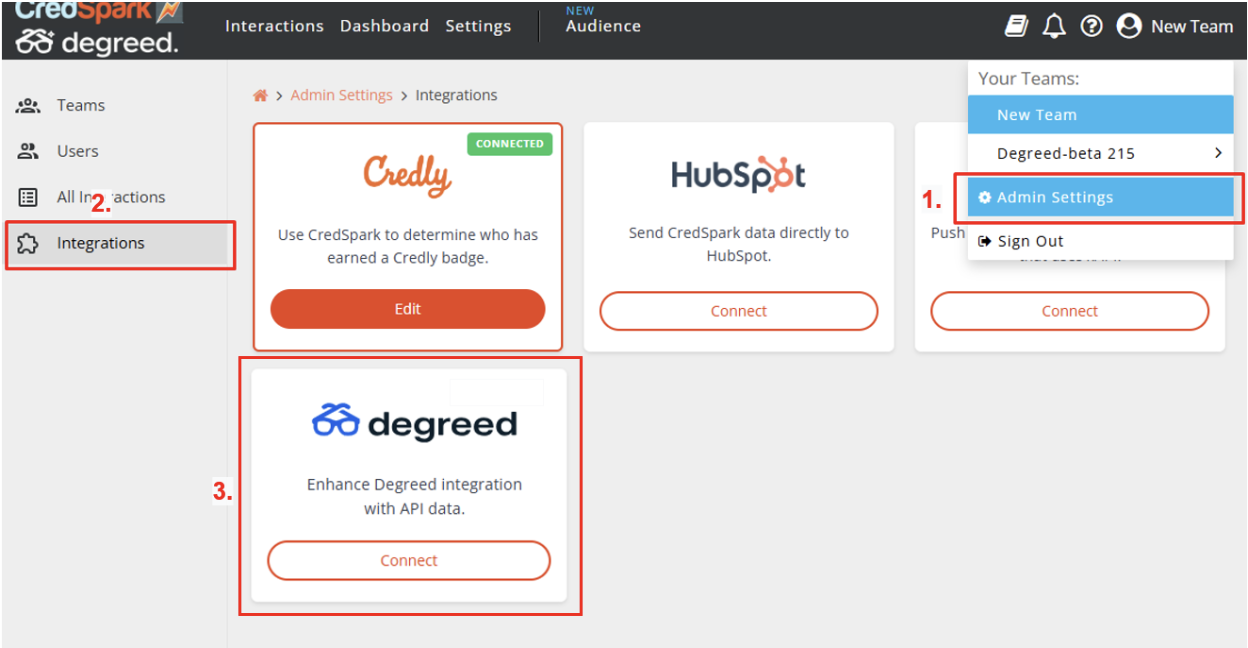The image size is (1248, 648).
Task: Open notifications bell icon
Action: coord(1054,27)
